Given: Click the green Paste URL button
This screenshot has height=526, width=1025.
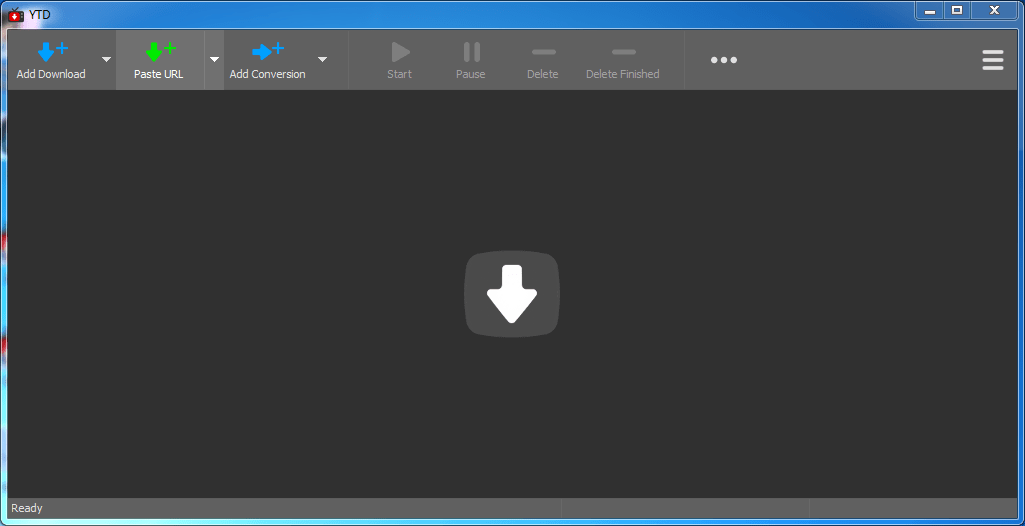Looking at the screenshot, I should pos(160,60).
